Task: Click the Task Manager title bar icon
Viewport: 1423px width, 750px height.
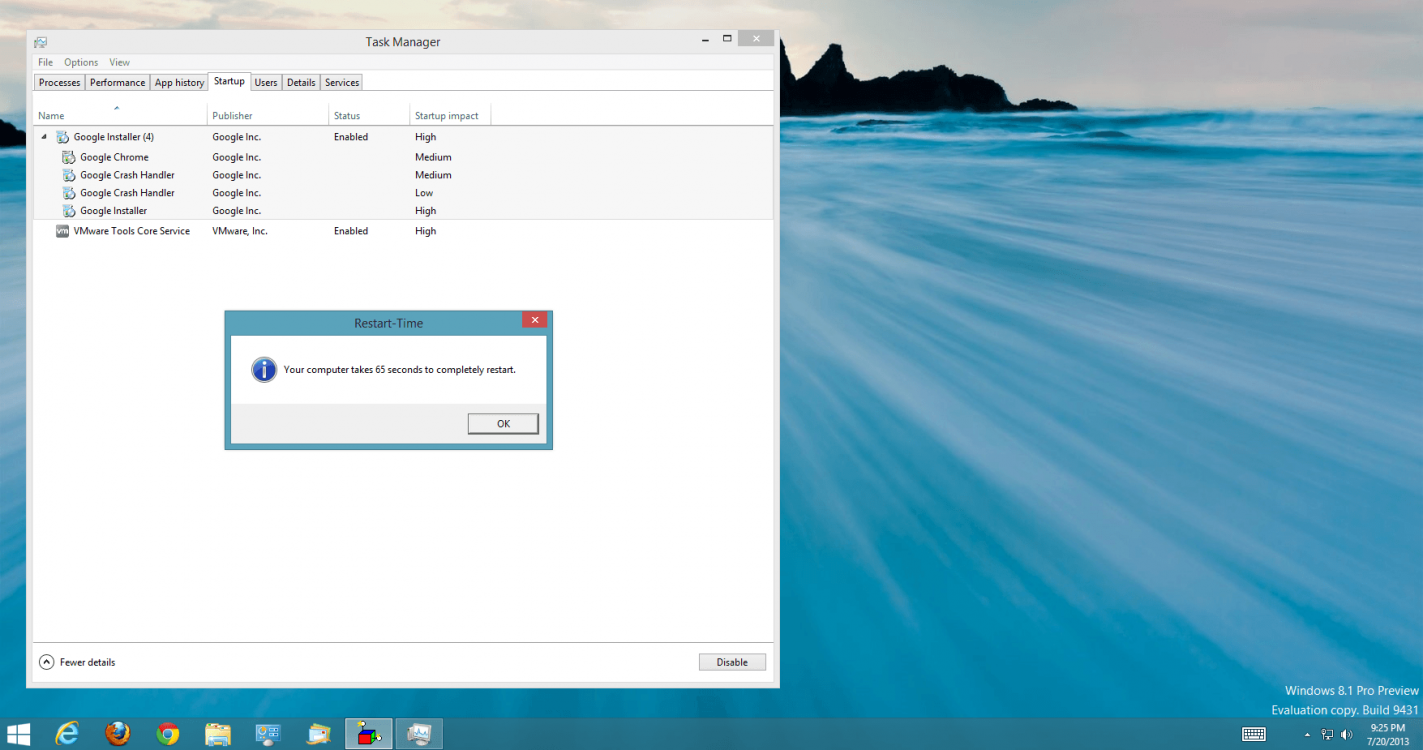Action: 40,42
